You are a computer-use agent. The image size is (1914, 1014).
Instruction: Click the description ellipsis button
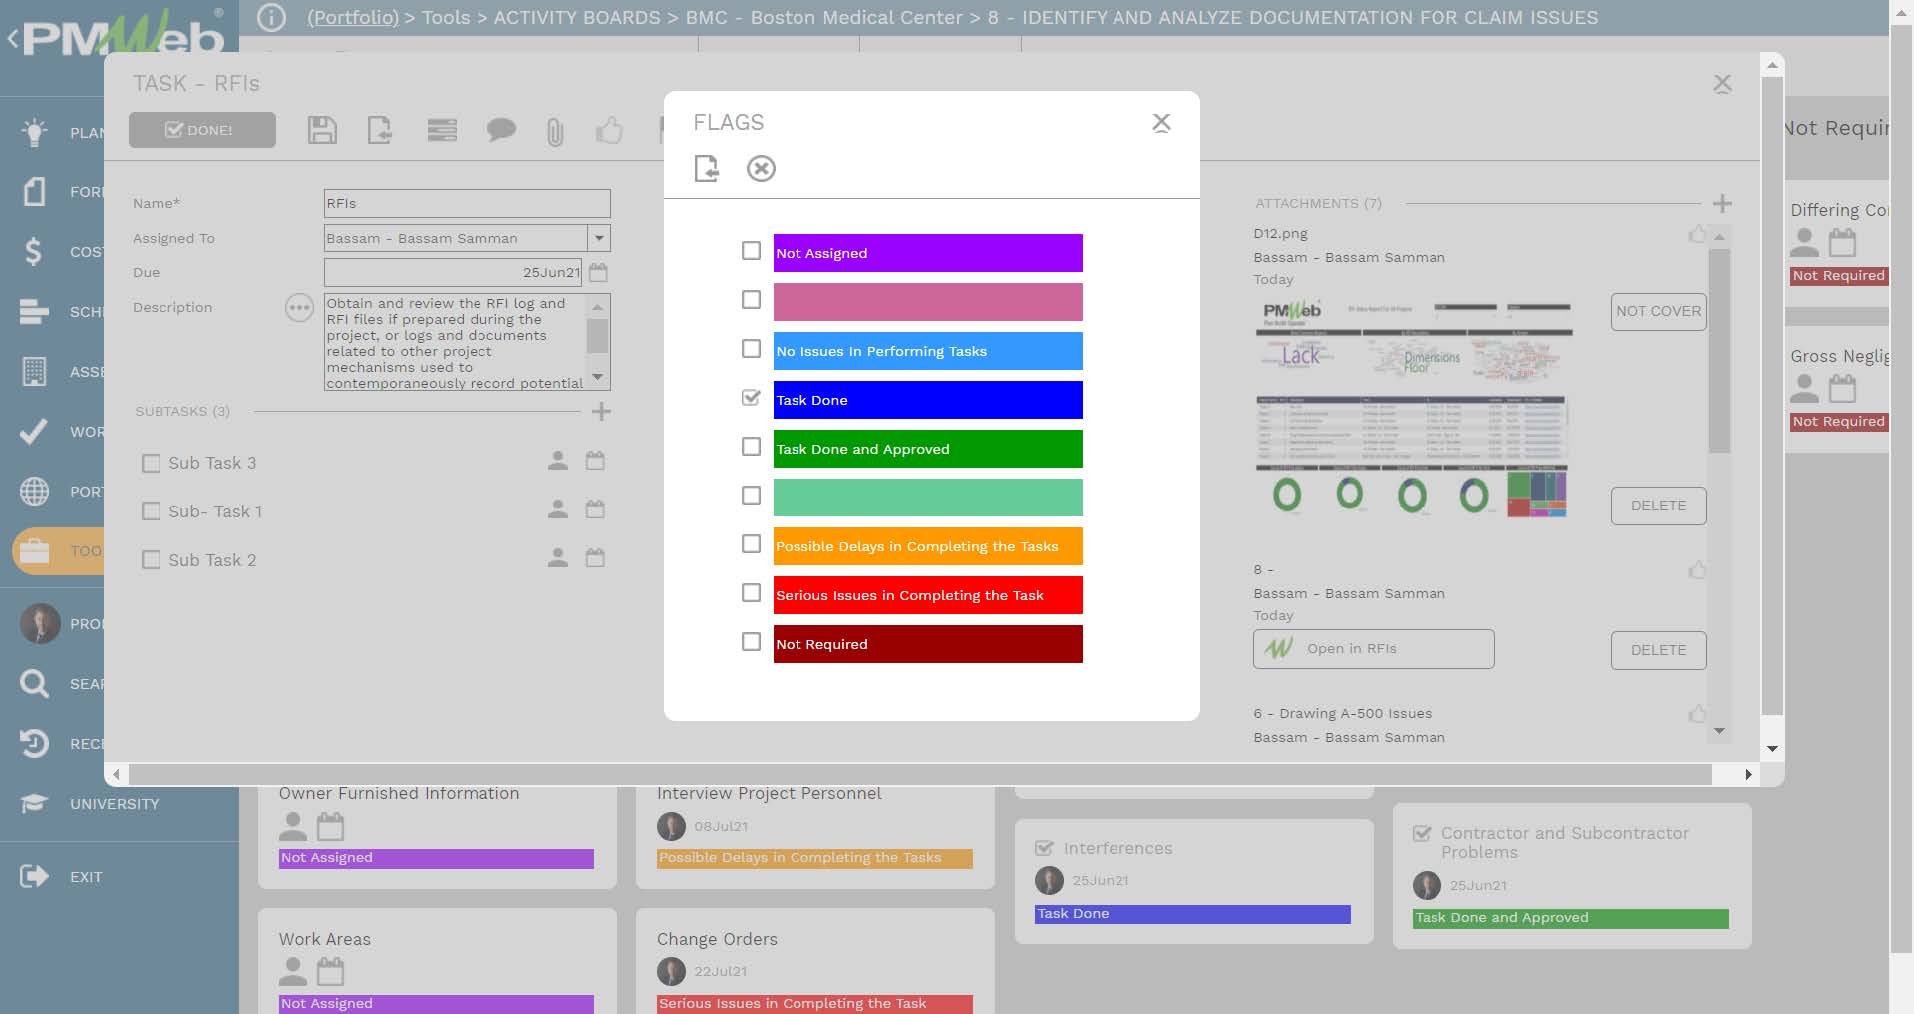[x=299, y=308]
